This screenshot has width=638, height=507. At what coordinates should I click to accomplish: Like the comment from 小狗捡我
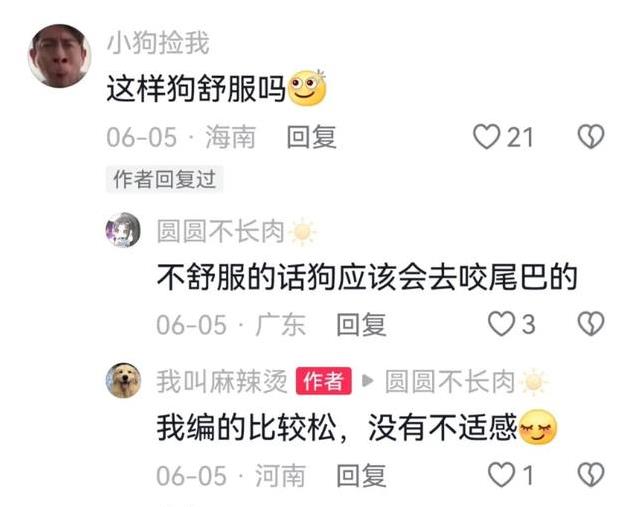(x=487, y=137)
